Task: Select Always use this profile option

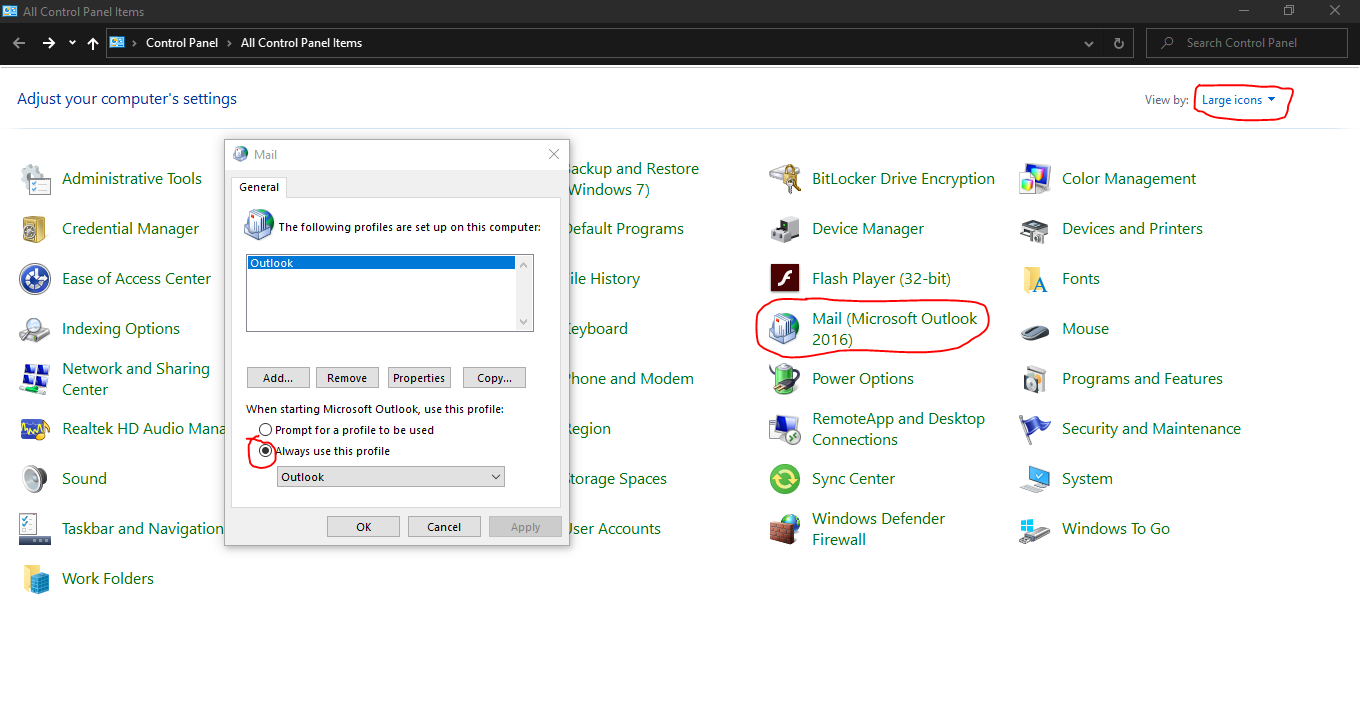Action: click(x=265, y=451)
